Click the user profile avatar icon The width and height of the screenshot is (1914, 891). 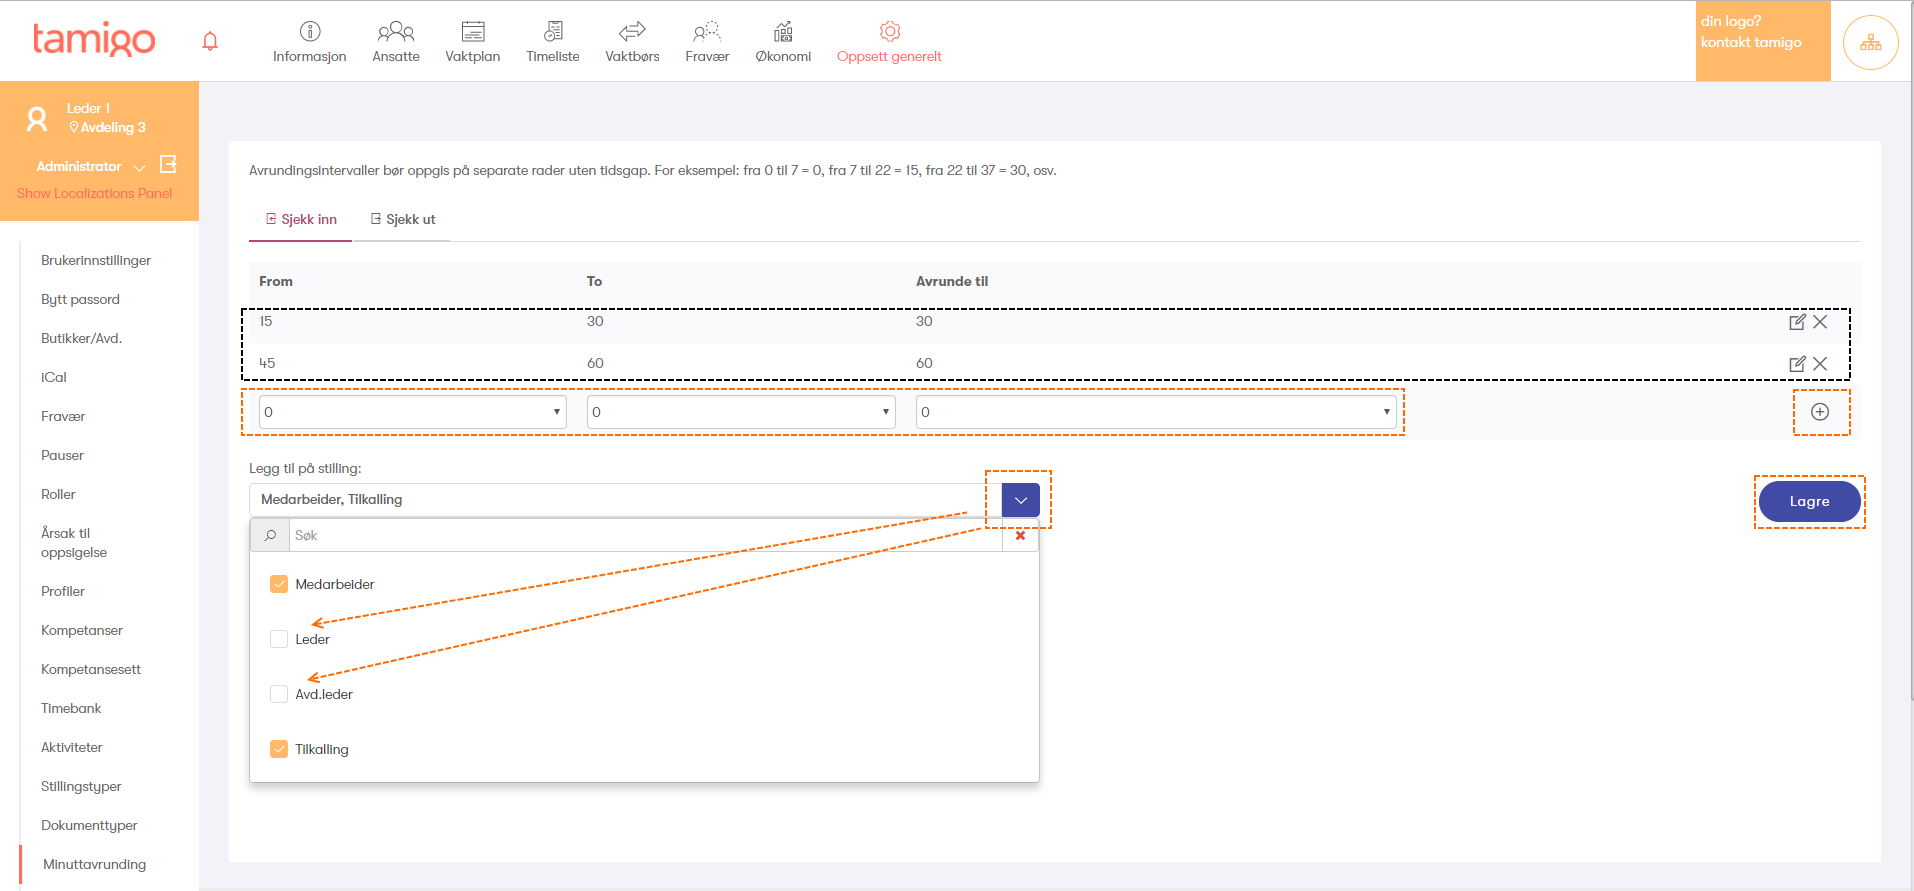[x=37, y=119]
